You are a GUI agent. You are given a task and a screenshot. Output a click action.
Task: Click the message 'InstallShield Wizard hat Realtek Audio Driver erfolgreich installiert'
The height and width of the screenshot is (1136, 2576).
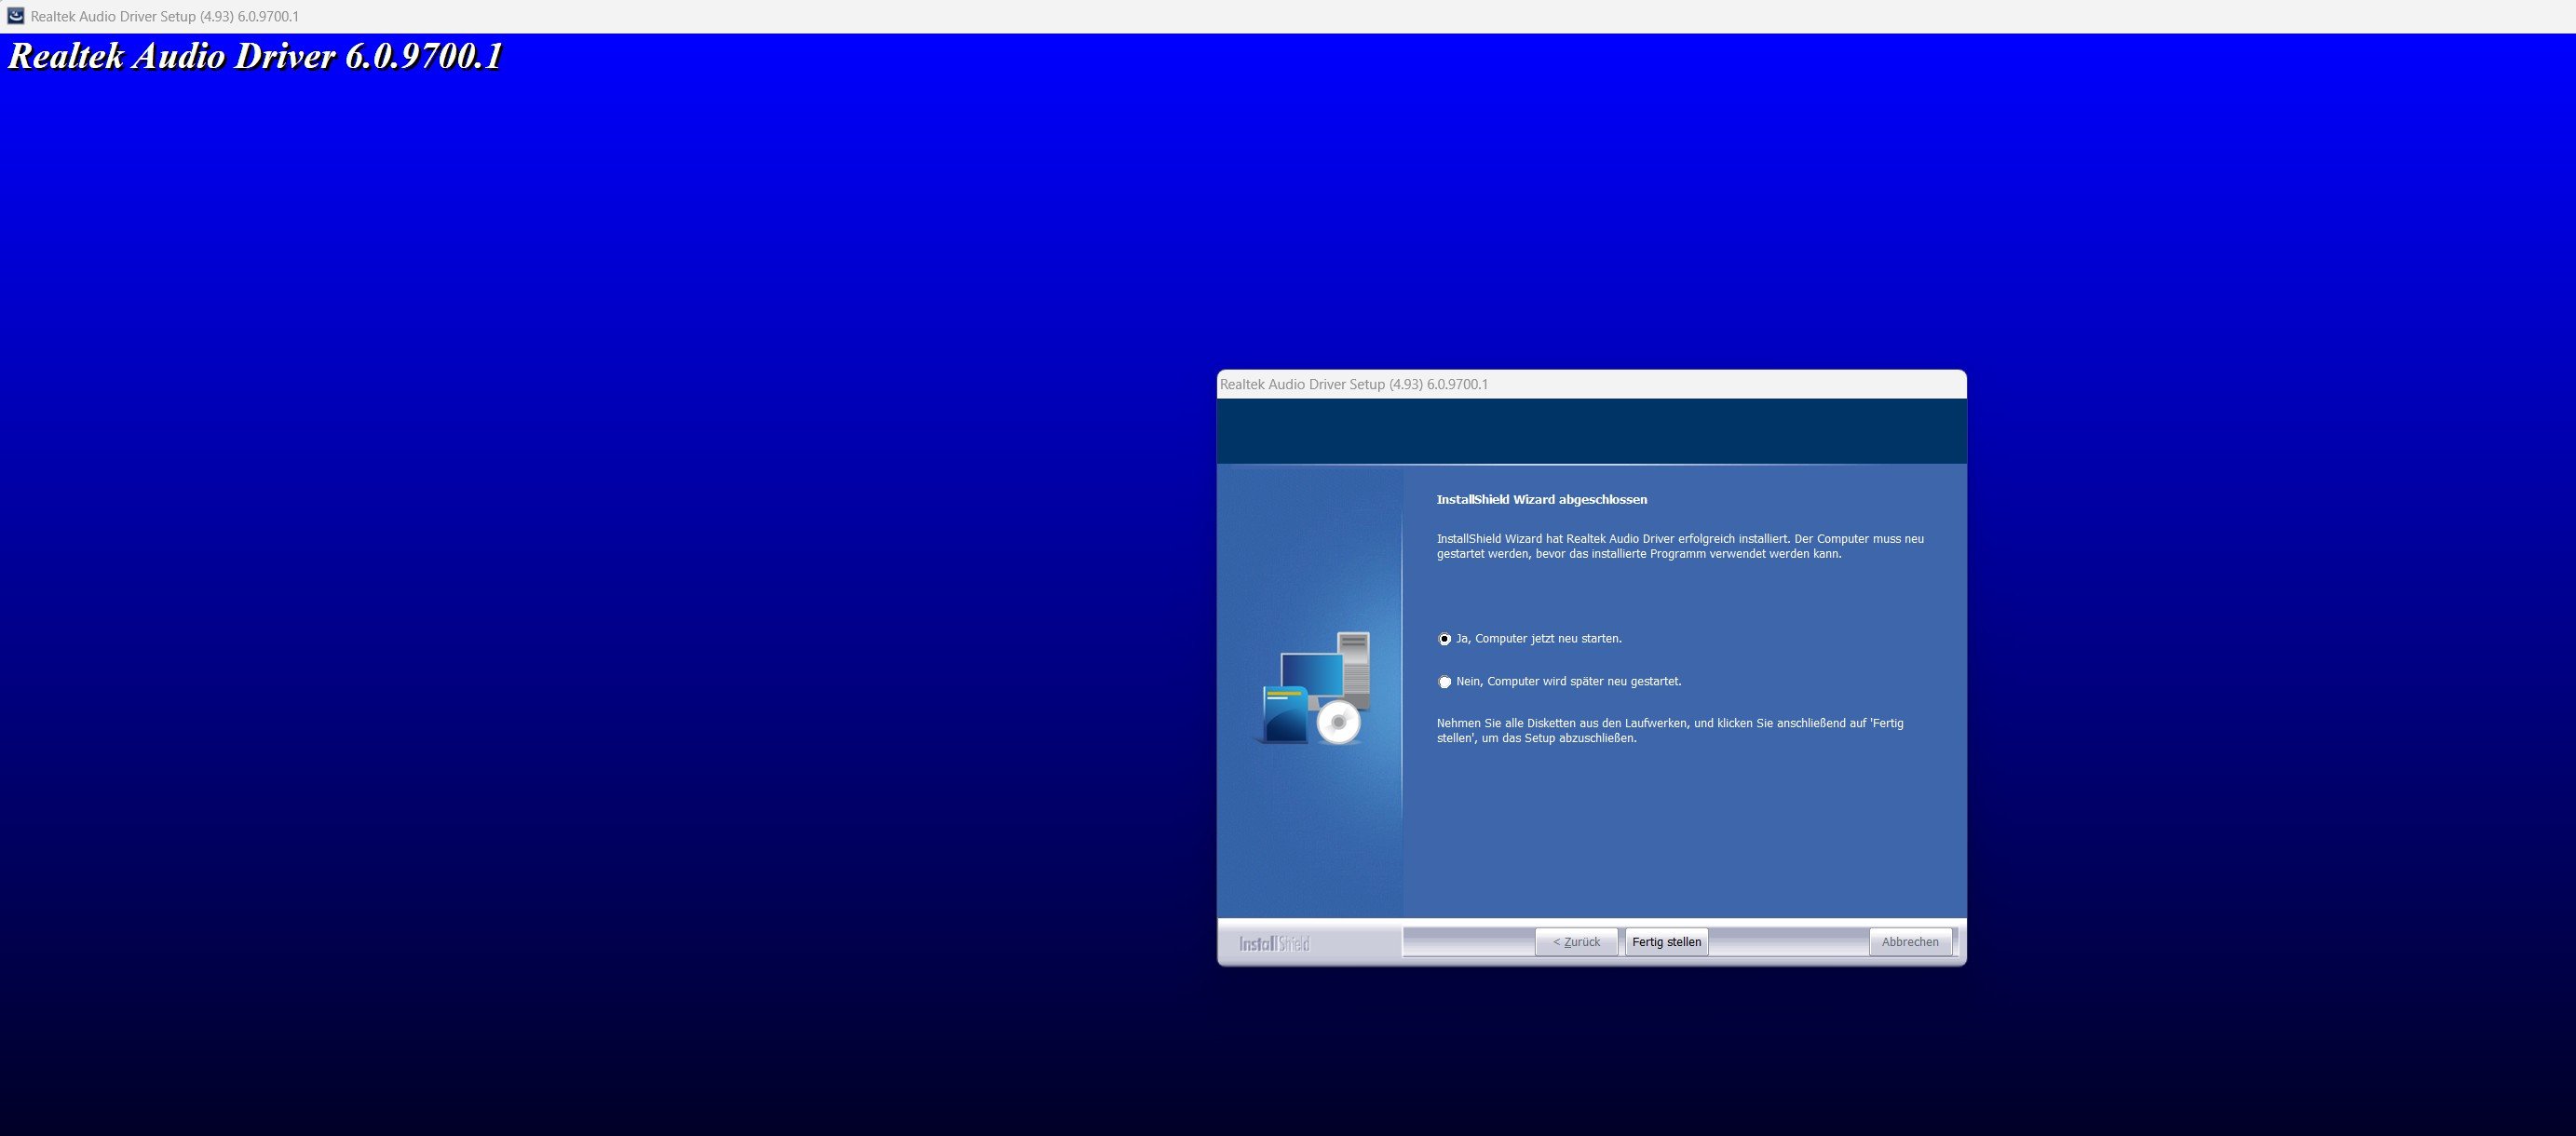1612,539
